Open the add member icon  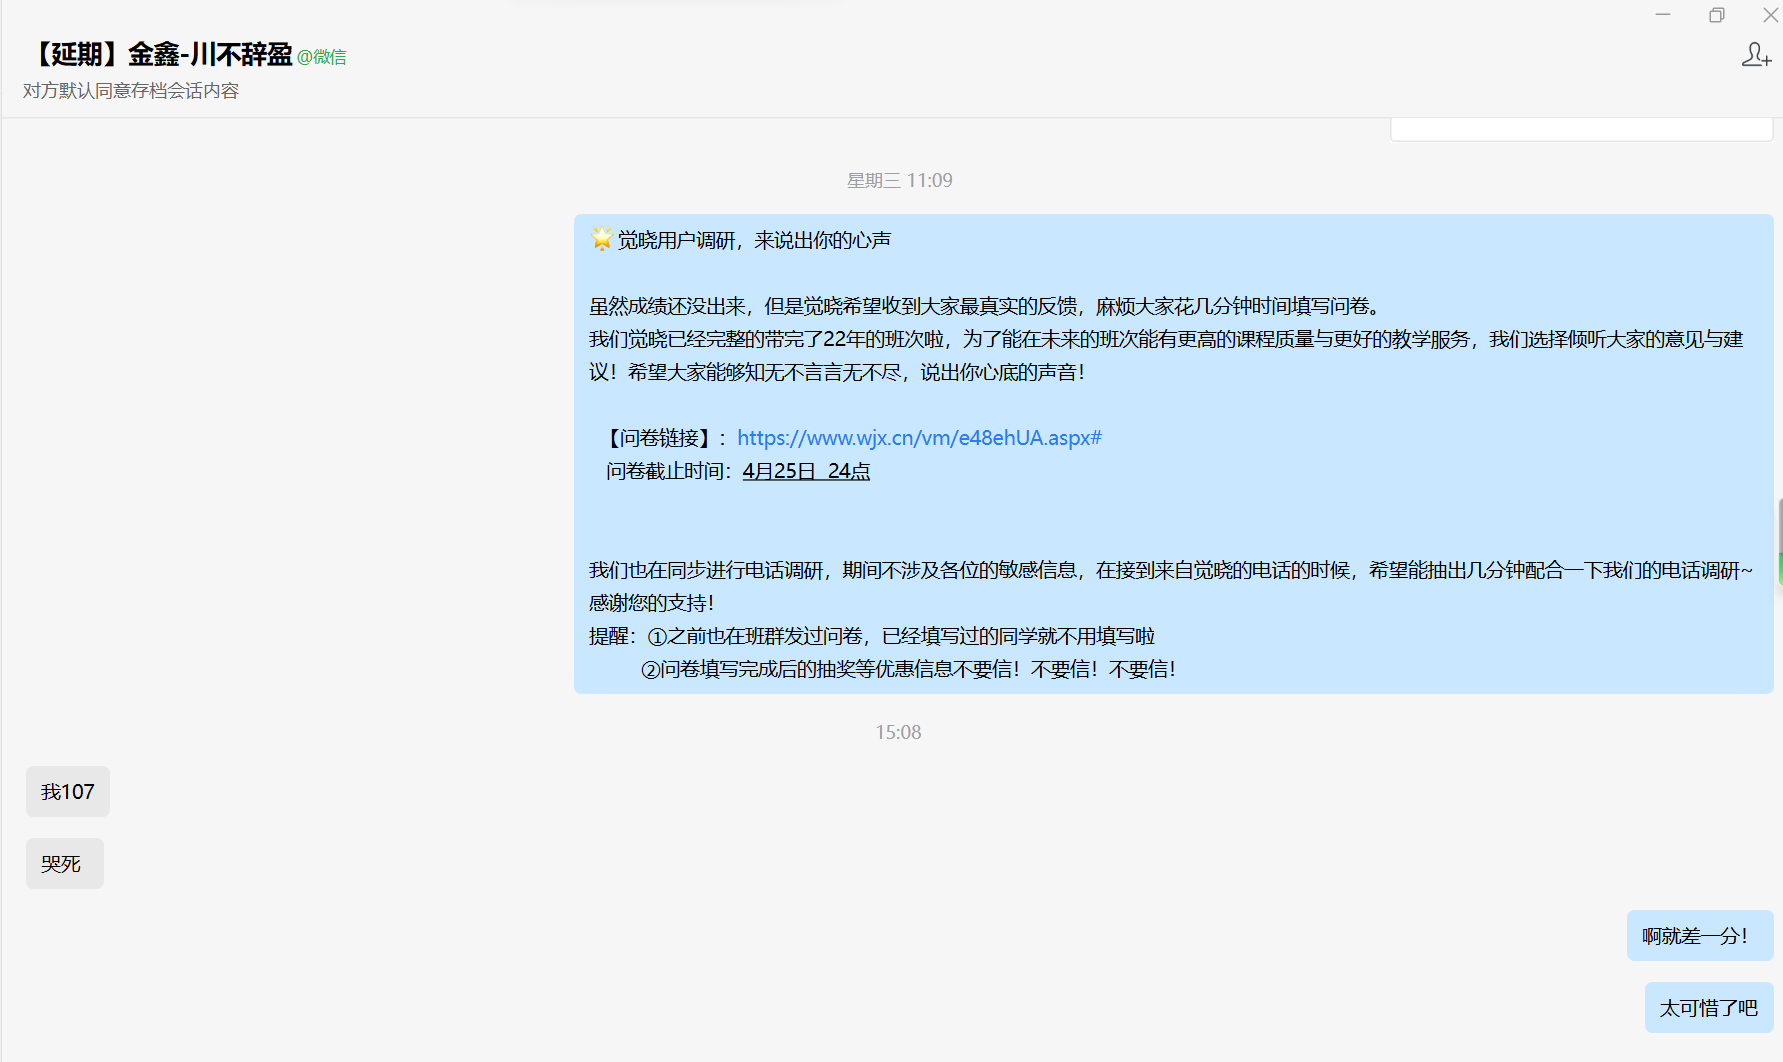click(1756, 54)
